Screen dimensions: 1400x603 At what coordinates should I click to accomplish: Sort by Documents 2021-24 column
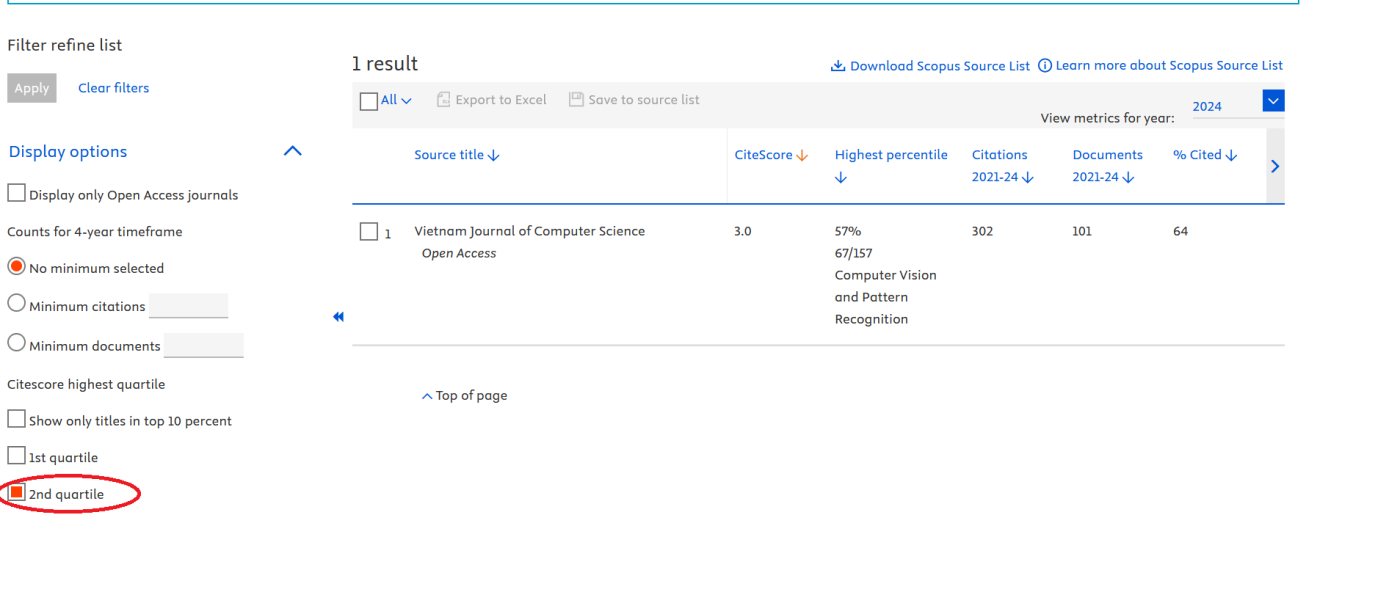point(1107,166)
